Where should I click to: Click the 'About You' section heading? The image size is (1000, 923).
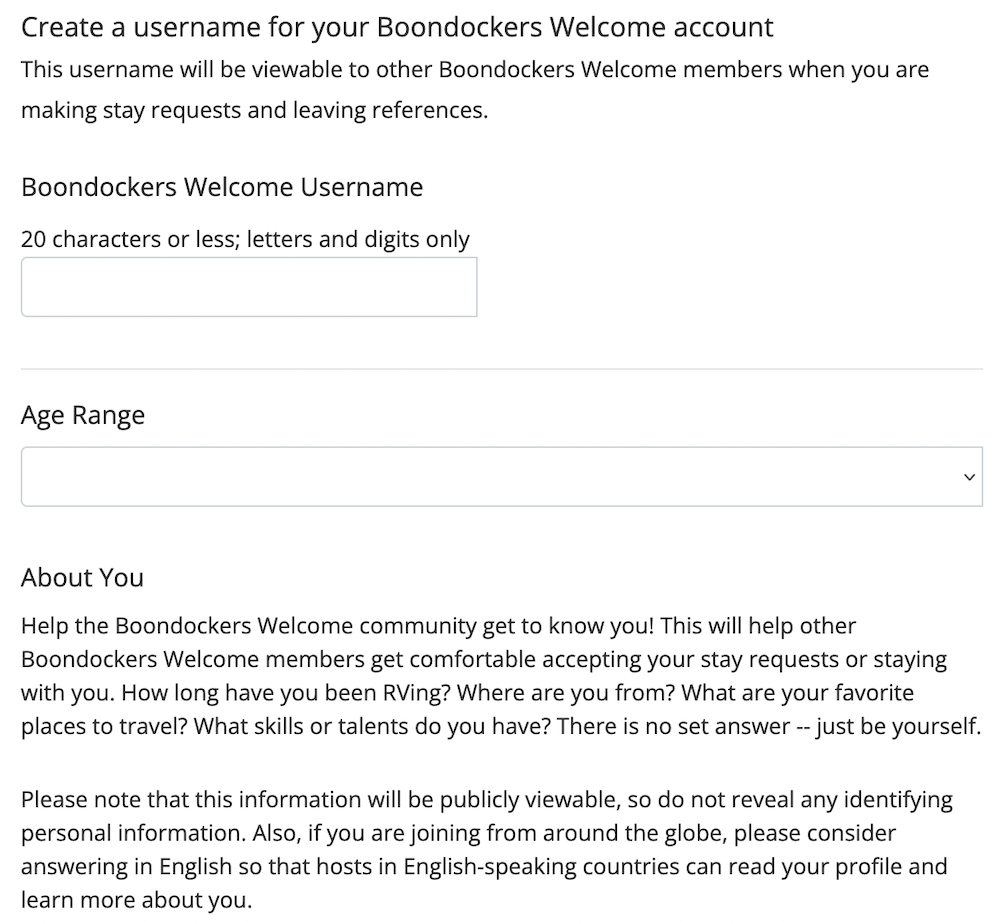[82, 577]
